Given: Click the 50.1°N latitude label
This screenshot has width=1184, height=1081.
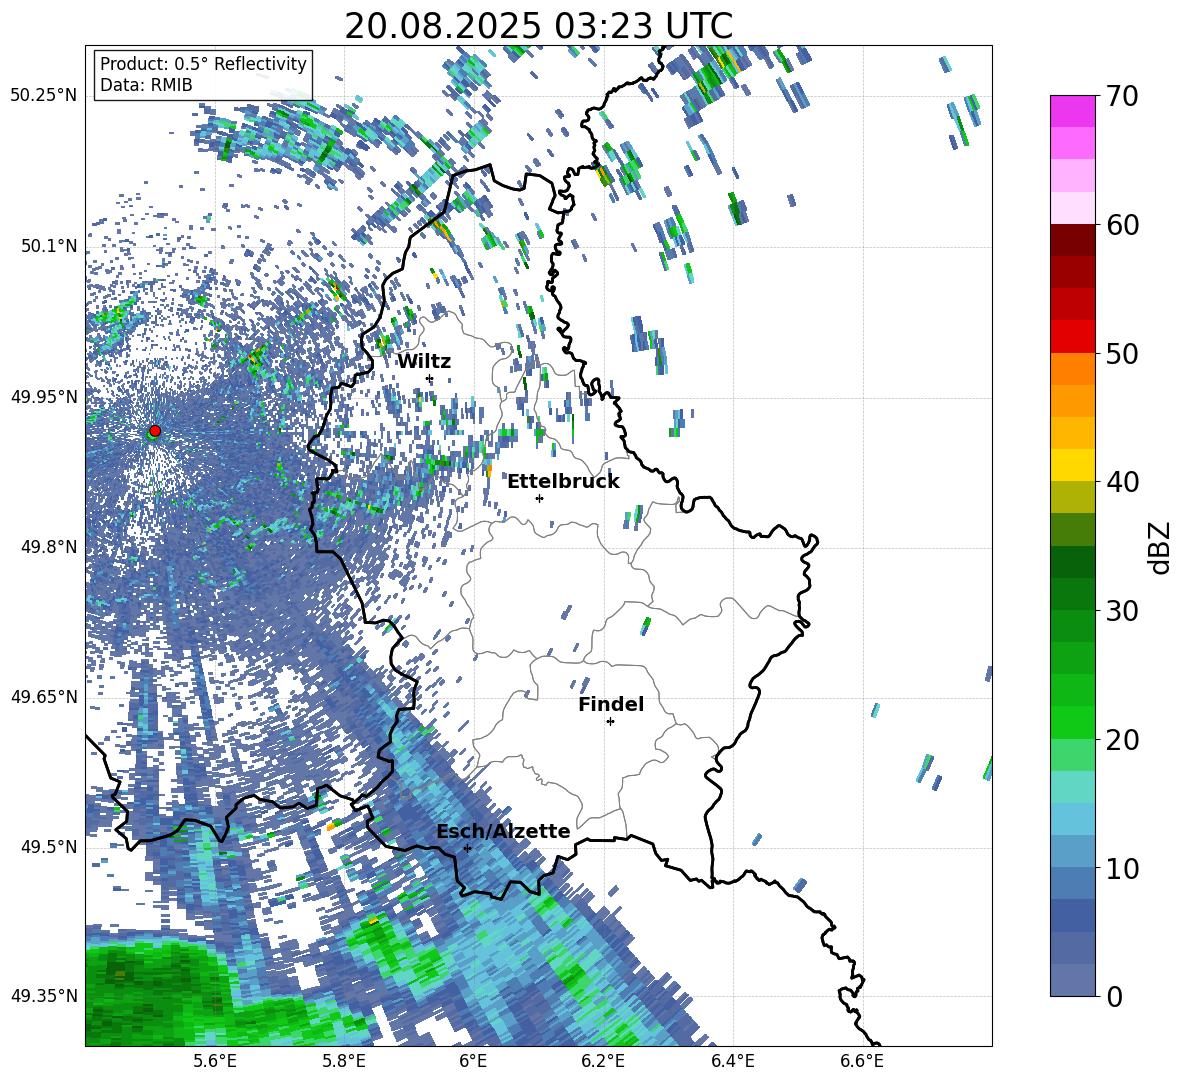Looking at the screenshot, I should coord(50,246).
